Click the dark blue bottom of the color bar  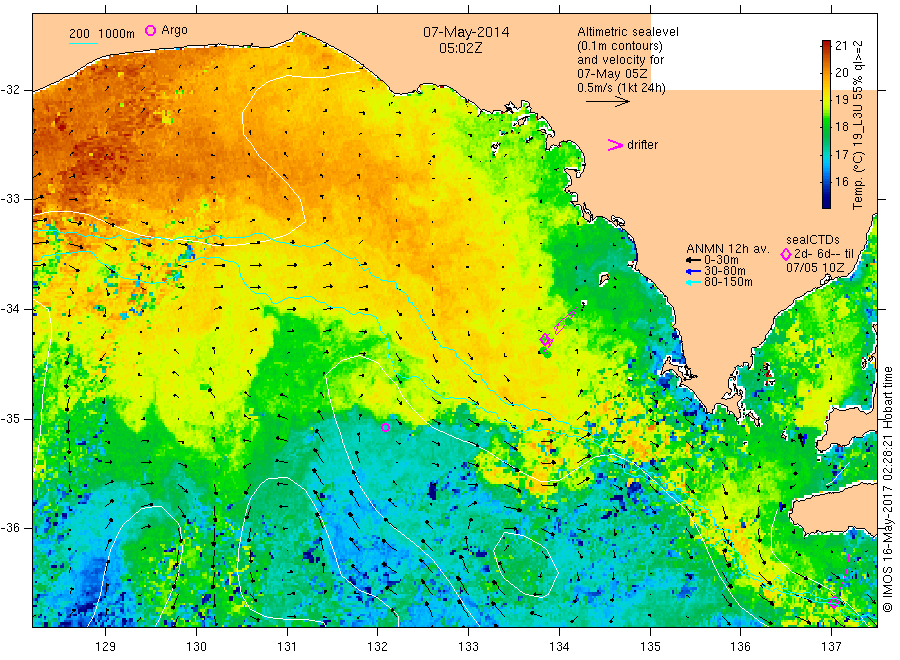[x=827, y=203]
